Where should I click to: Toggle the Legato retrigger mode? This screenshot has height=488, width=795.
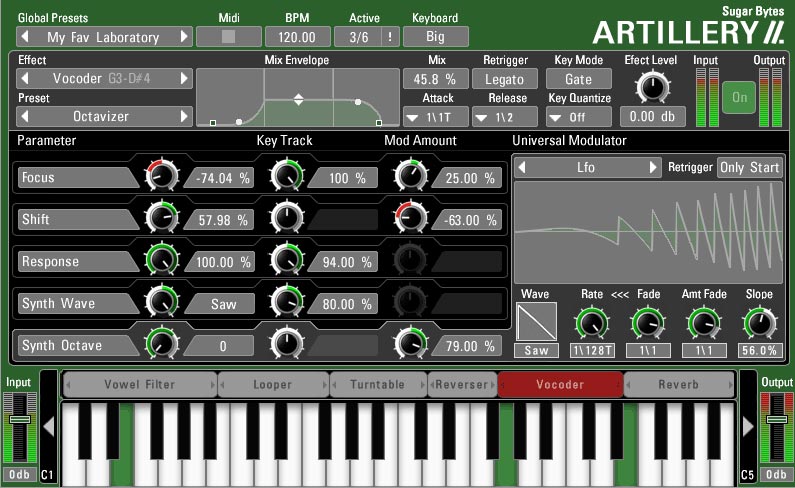tap(505, 79)
